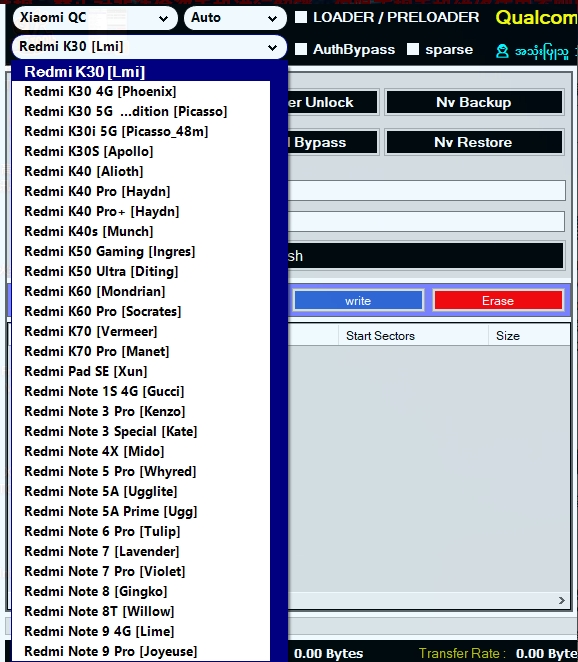Select Redmi Note 1S 4G [Gucci]

pyautogui.click(x=141, y=391)
